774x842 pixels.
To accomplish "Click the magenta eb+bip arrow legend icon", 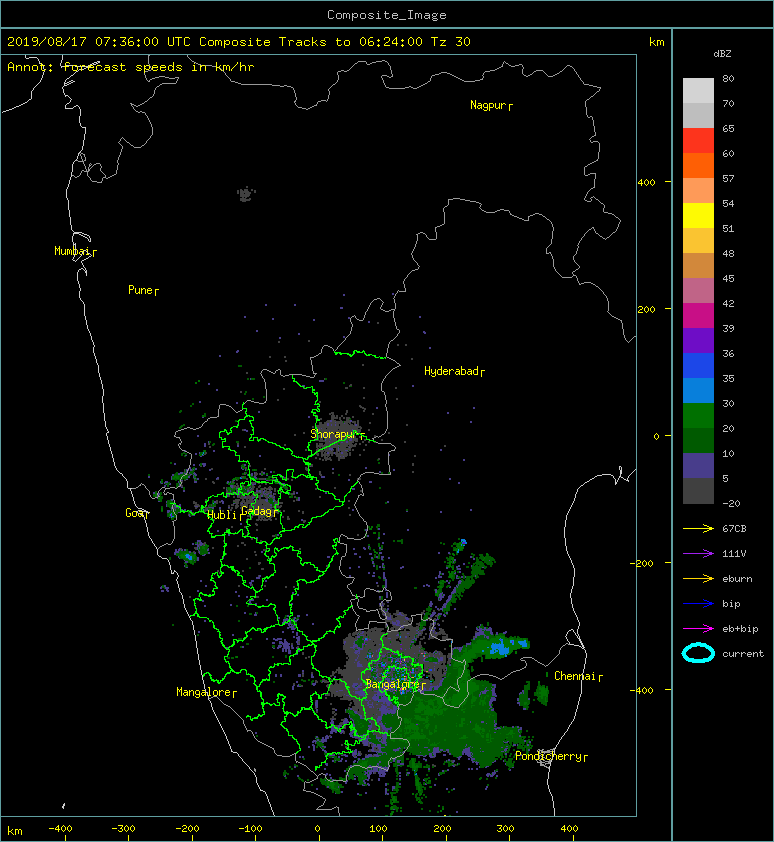I will [698, 628].
